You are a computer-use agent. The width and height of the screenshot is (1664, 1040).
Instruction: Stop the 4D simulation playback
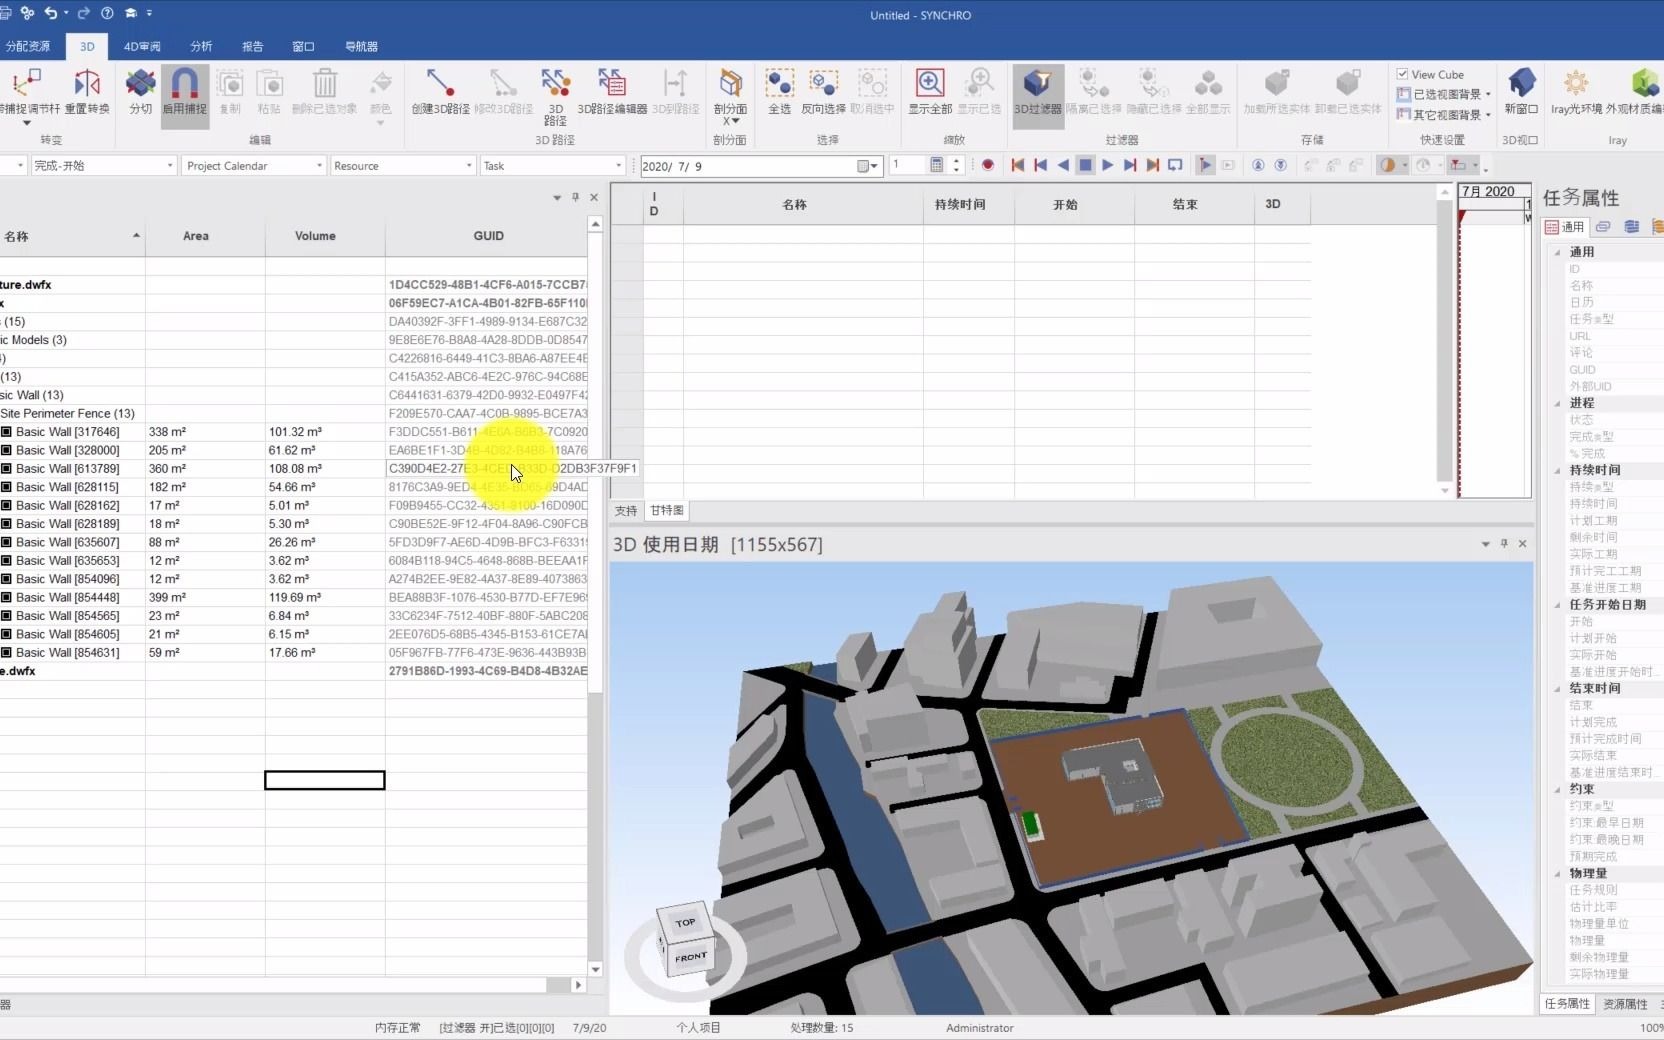coord(1085,165)
